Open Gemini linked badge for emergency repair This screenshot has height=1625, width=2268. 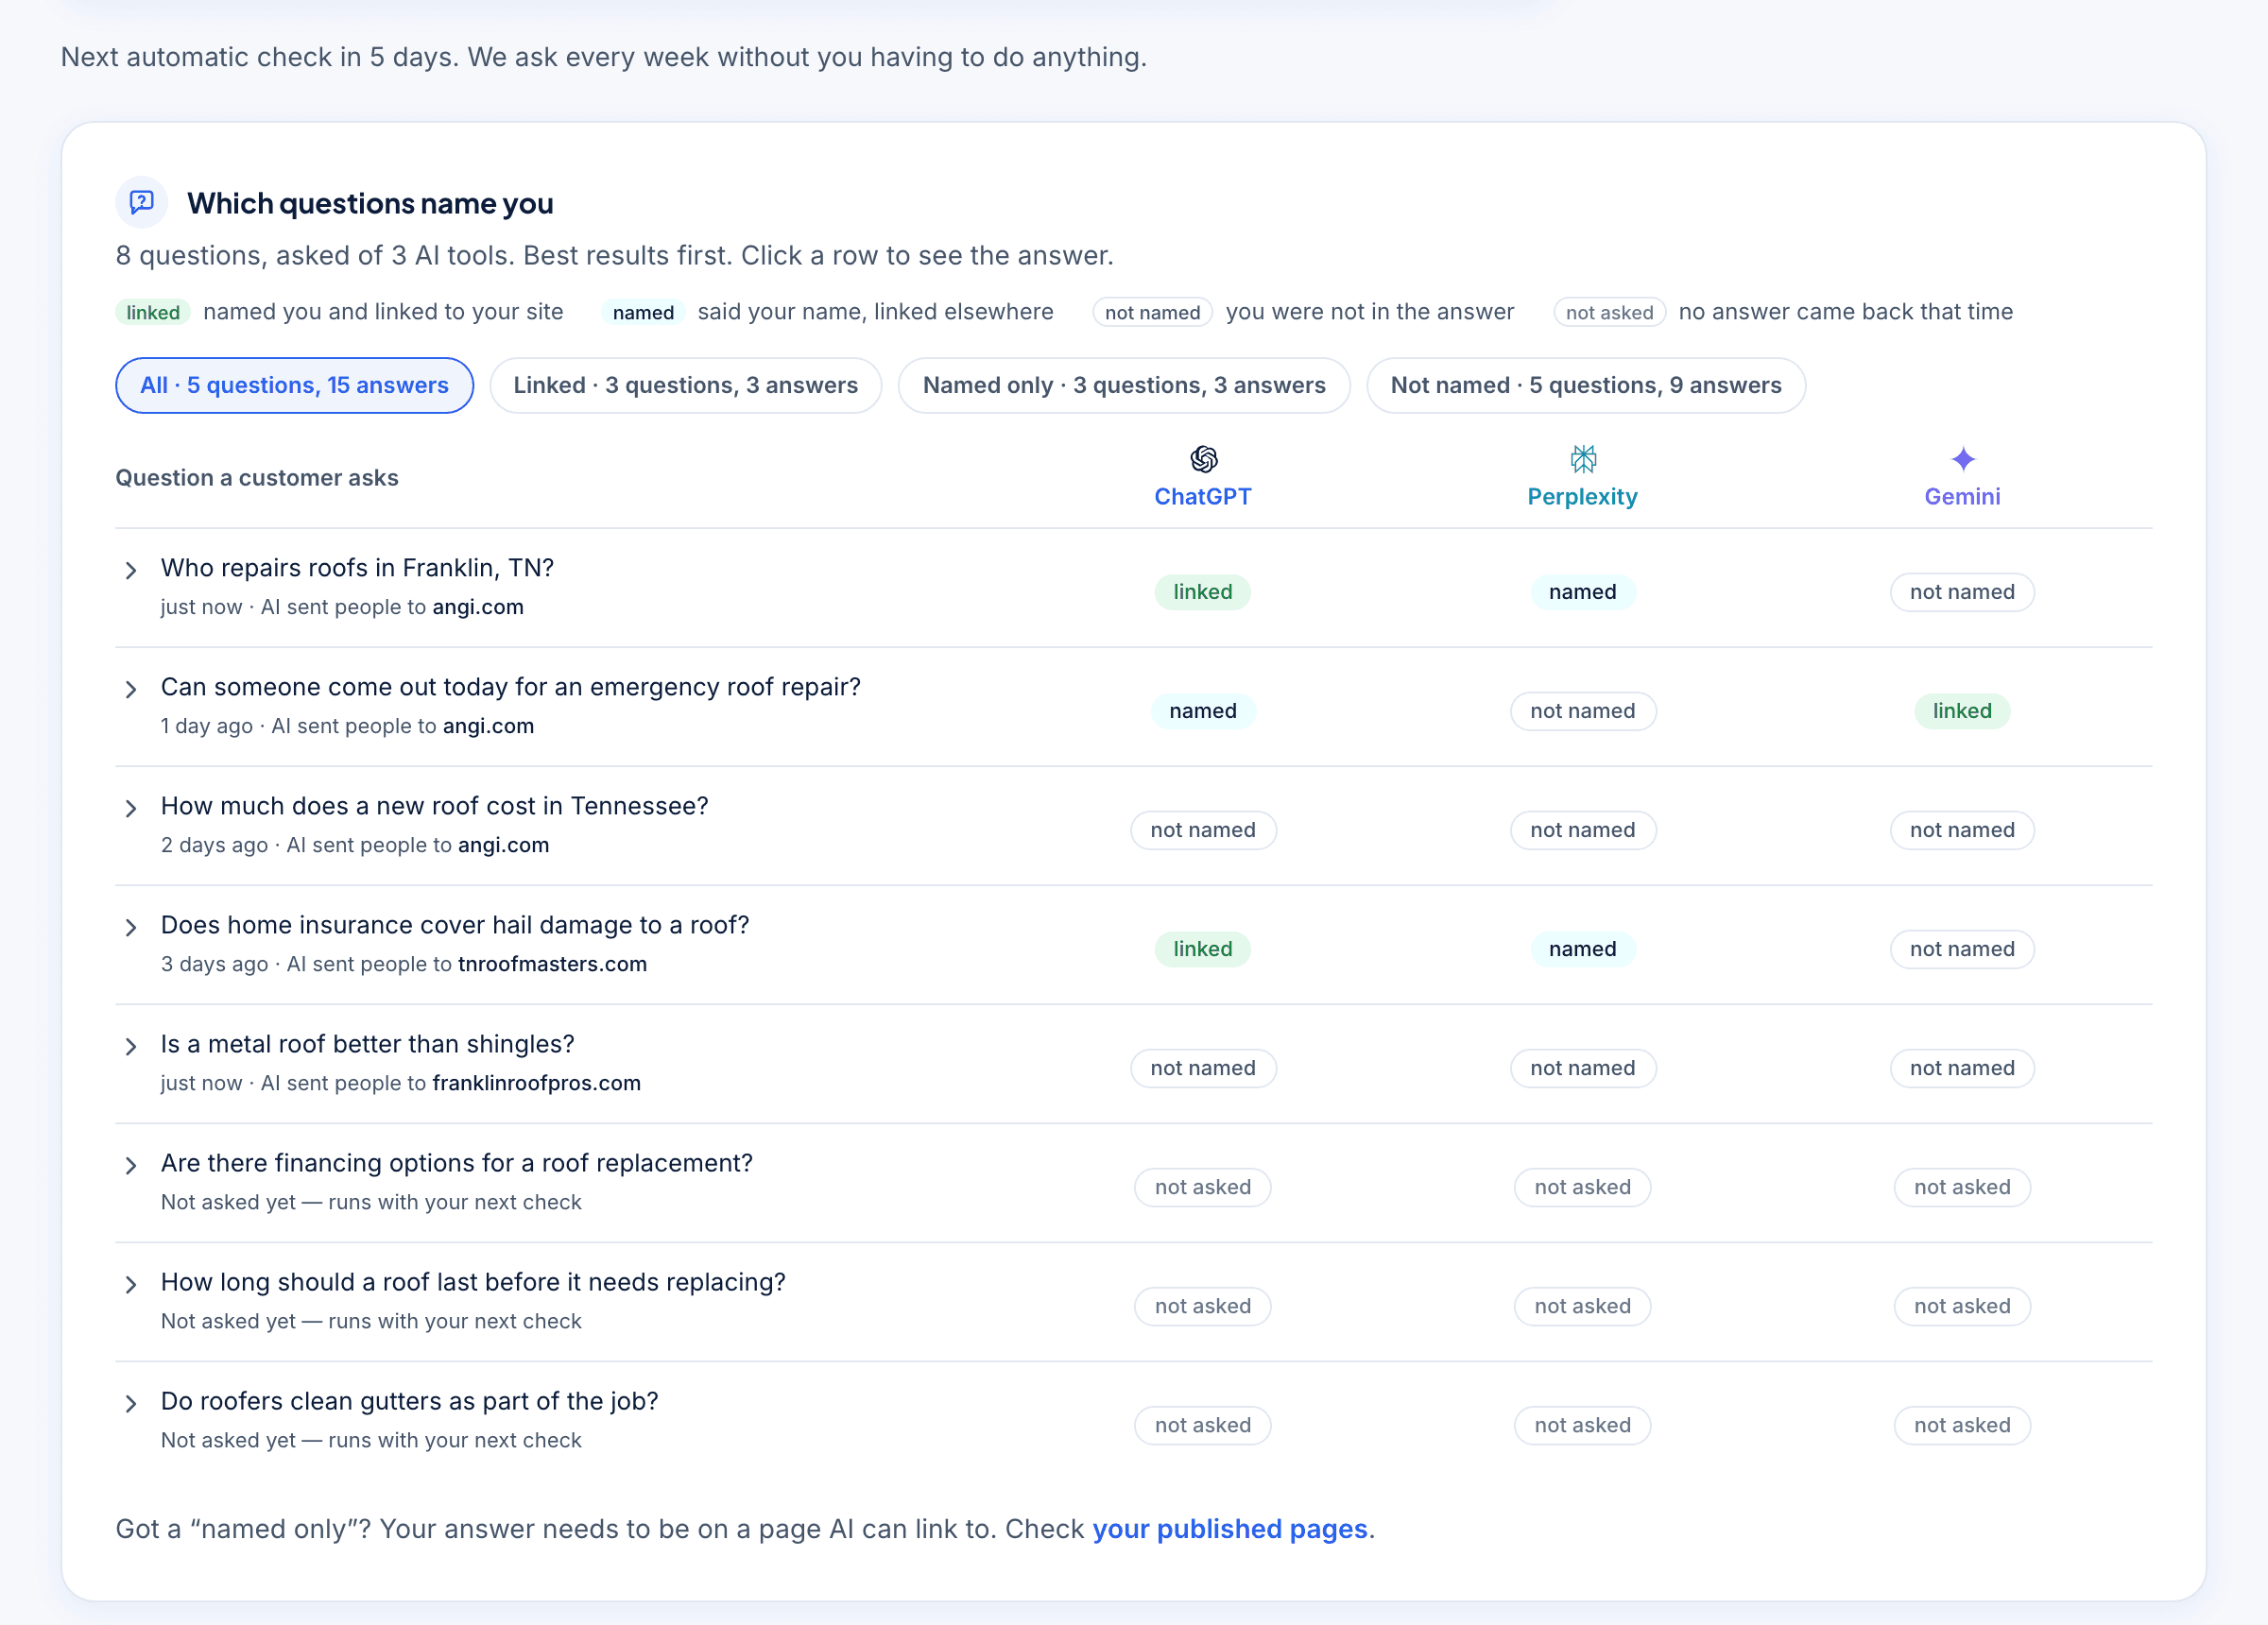[1962, 711]
